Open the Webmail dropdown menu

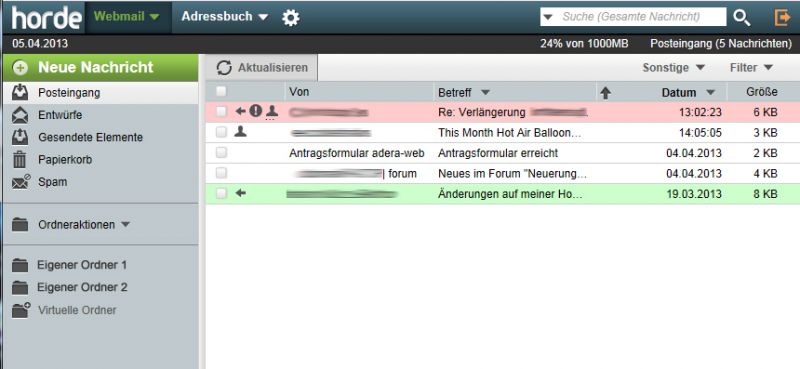(127, 17)
